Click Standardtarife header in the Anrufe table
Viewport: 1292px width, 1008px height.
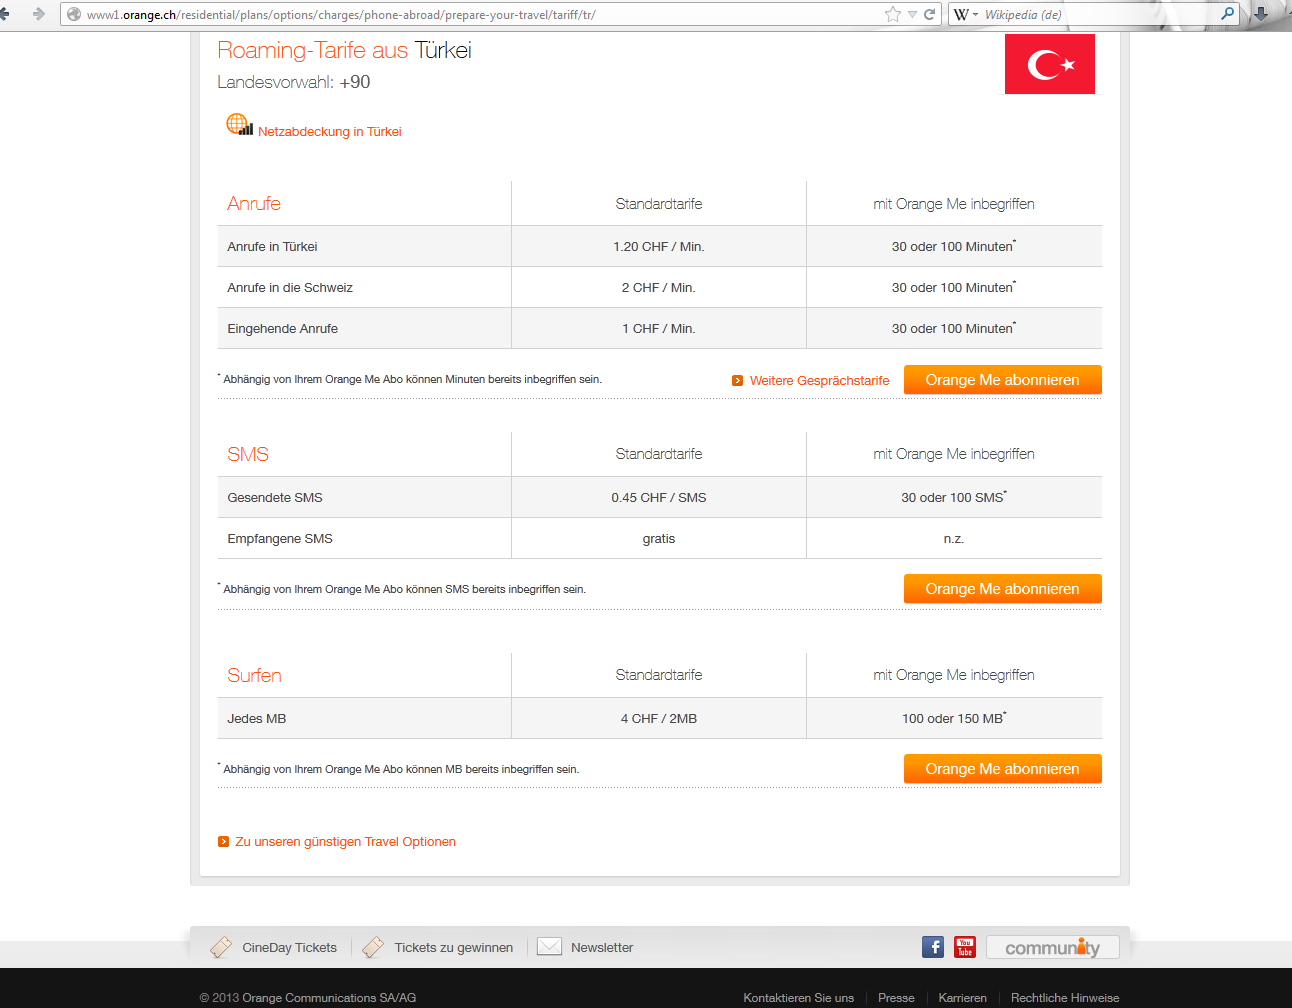click(659, 204)
